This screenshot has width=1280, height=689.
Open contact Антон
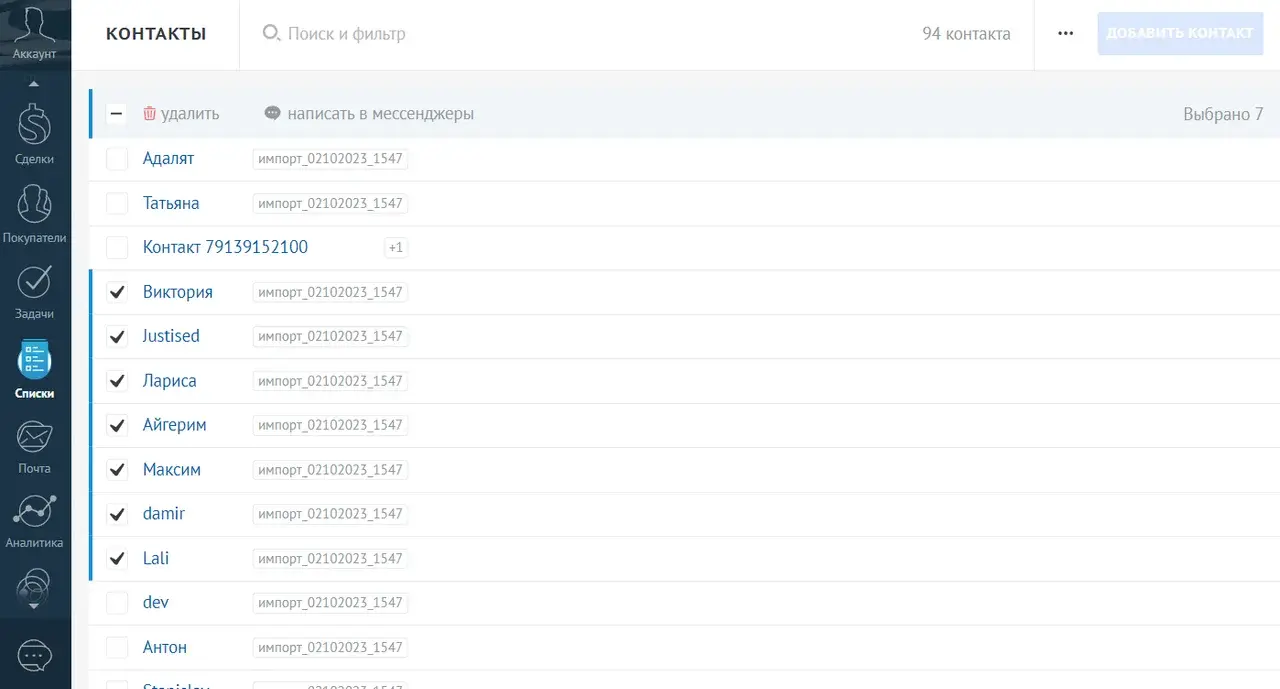(x=165, y=647)
